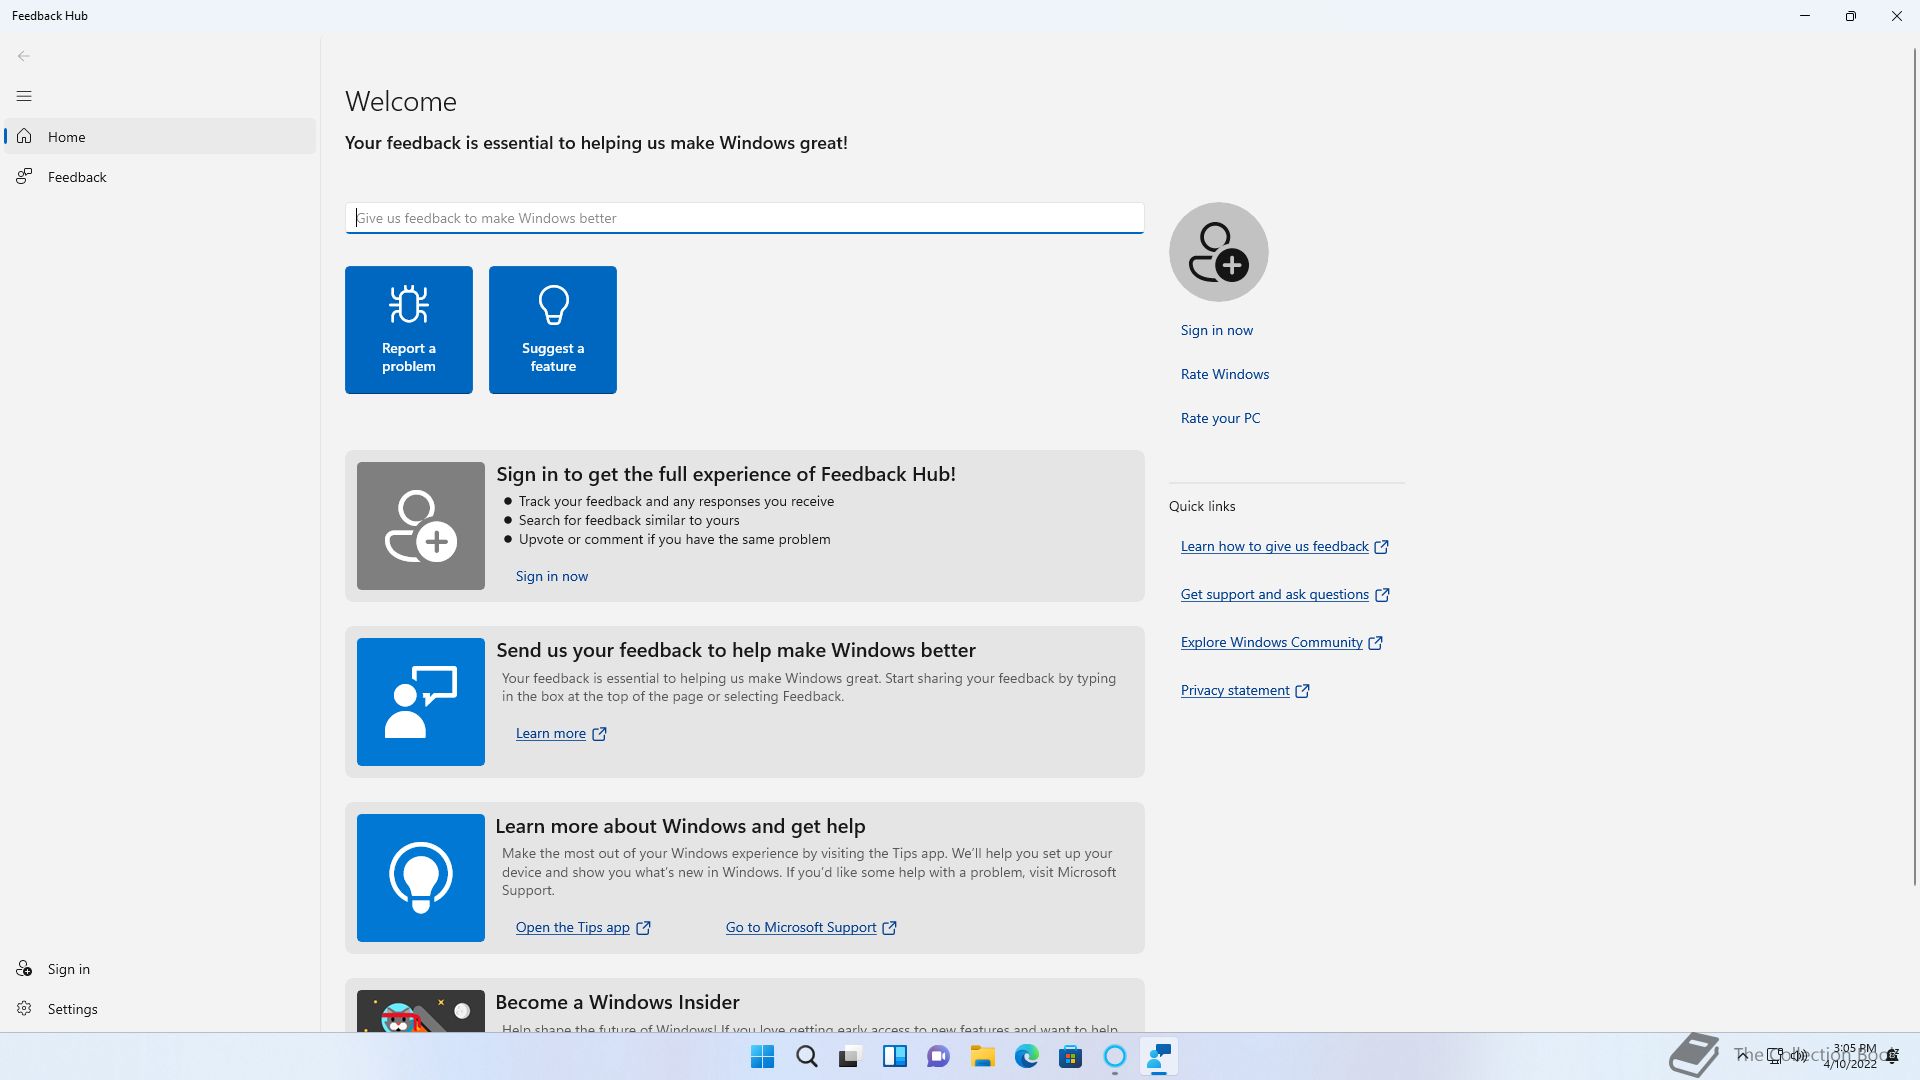Click the blue feedback person chat icon
Screen dimensions: 1920x1080
421,702
